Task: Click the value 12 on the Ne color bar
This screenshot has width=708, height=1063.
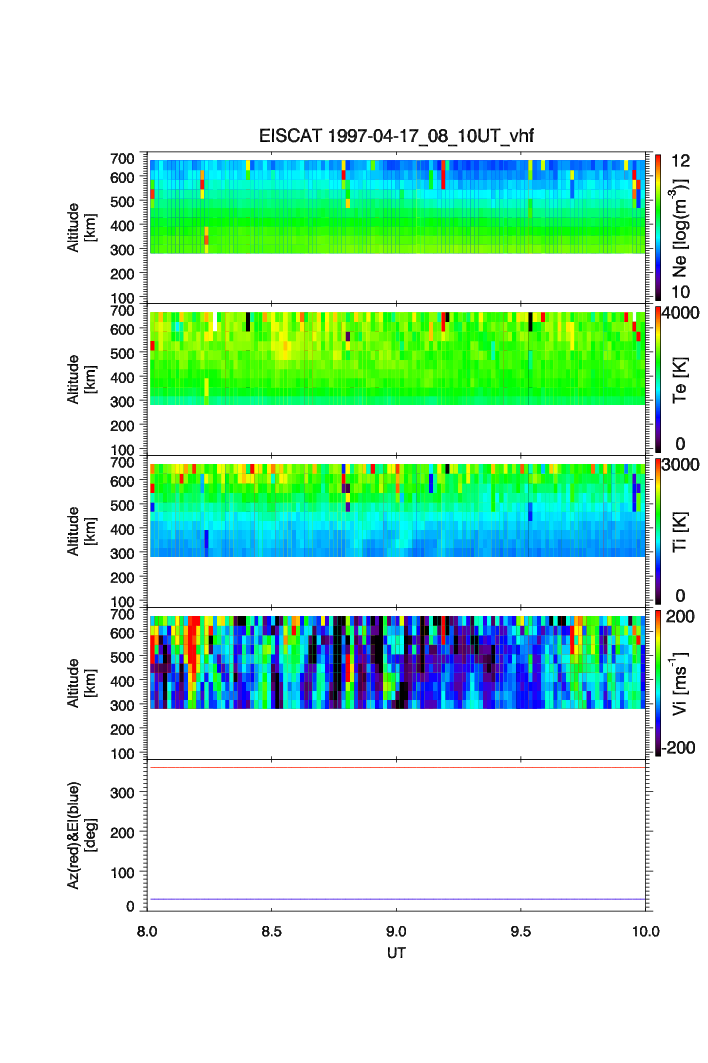Action: pyautogui.click(x=680, y=161)
